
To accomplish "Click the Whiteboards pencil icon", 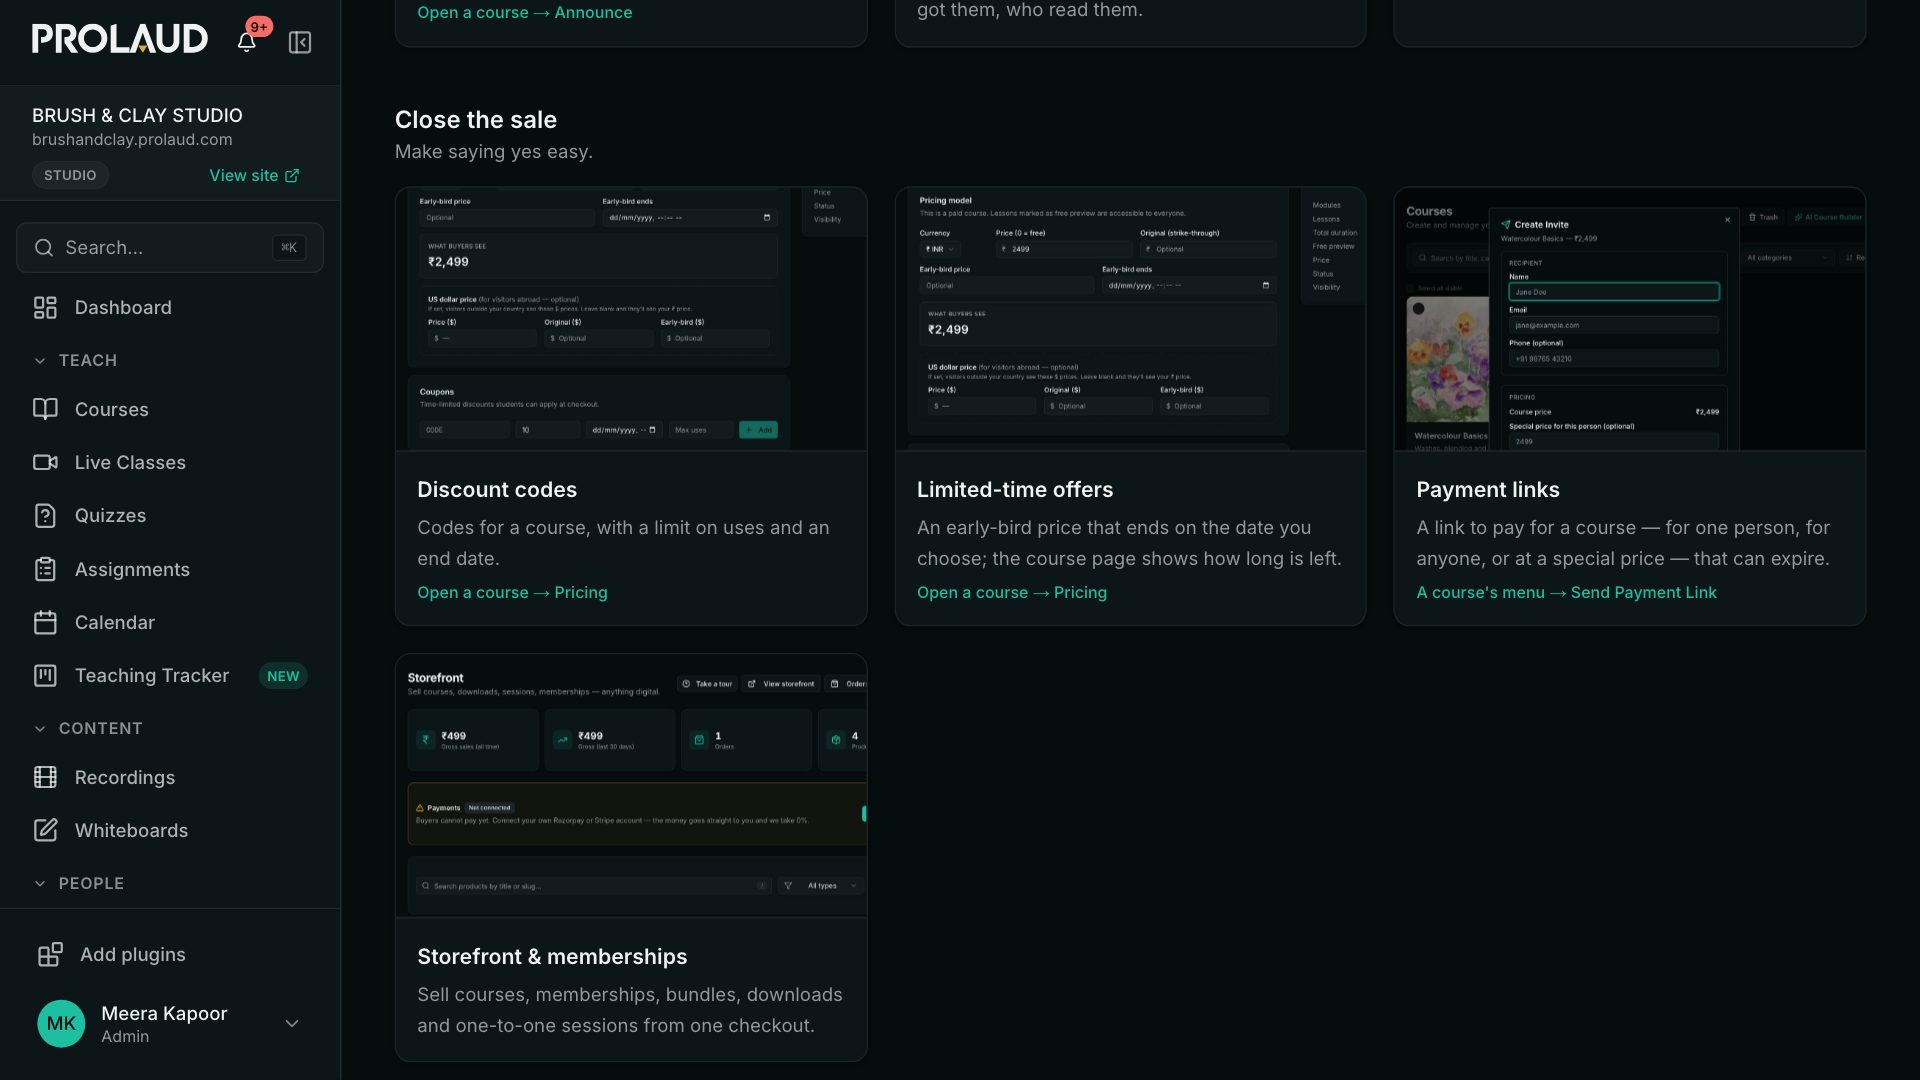I will [45, 830].
